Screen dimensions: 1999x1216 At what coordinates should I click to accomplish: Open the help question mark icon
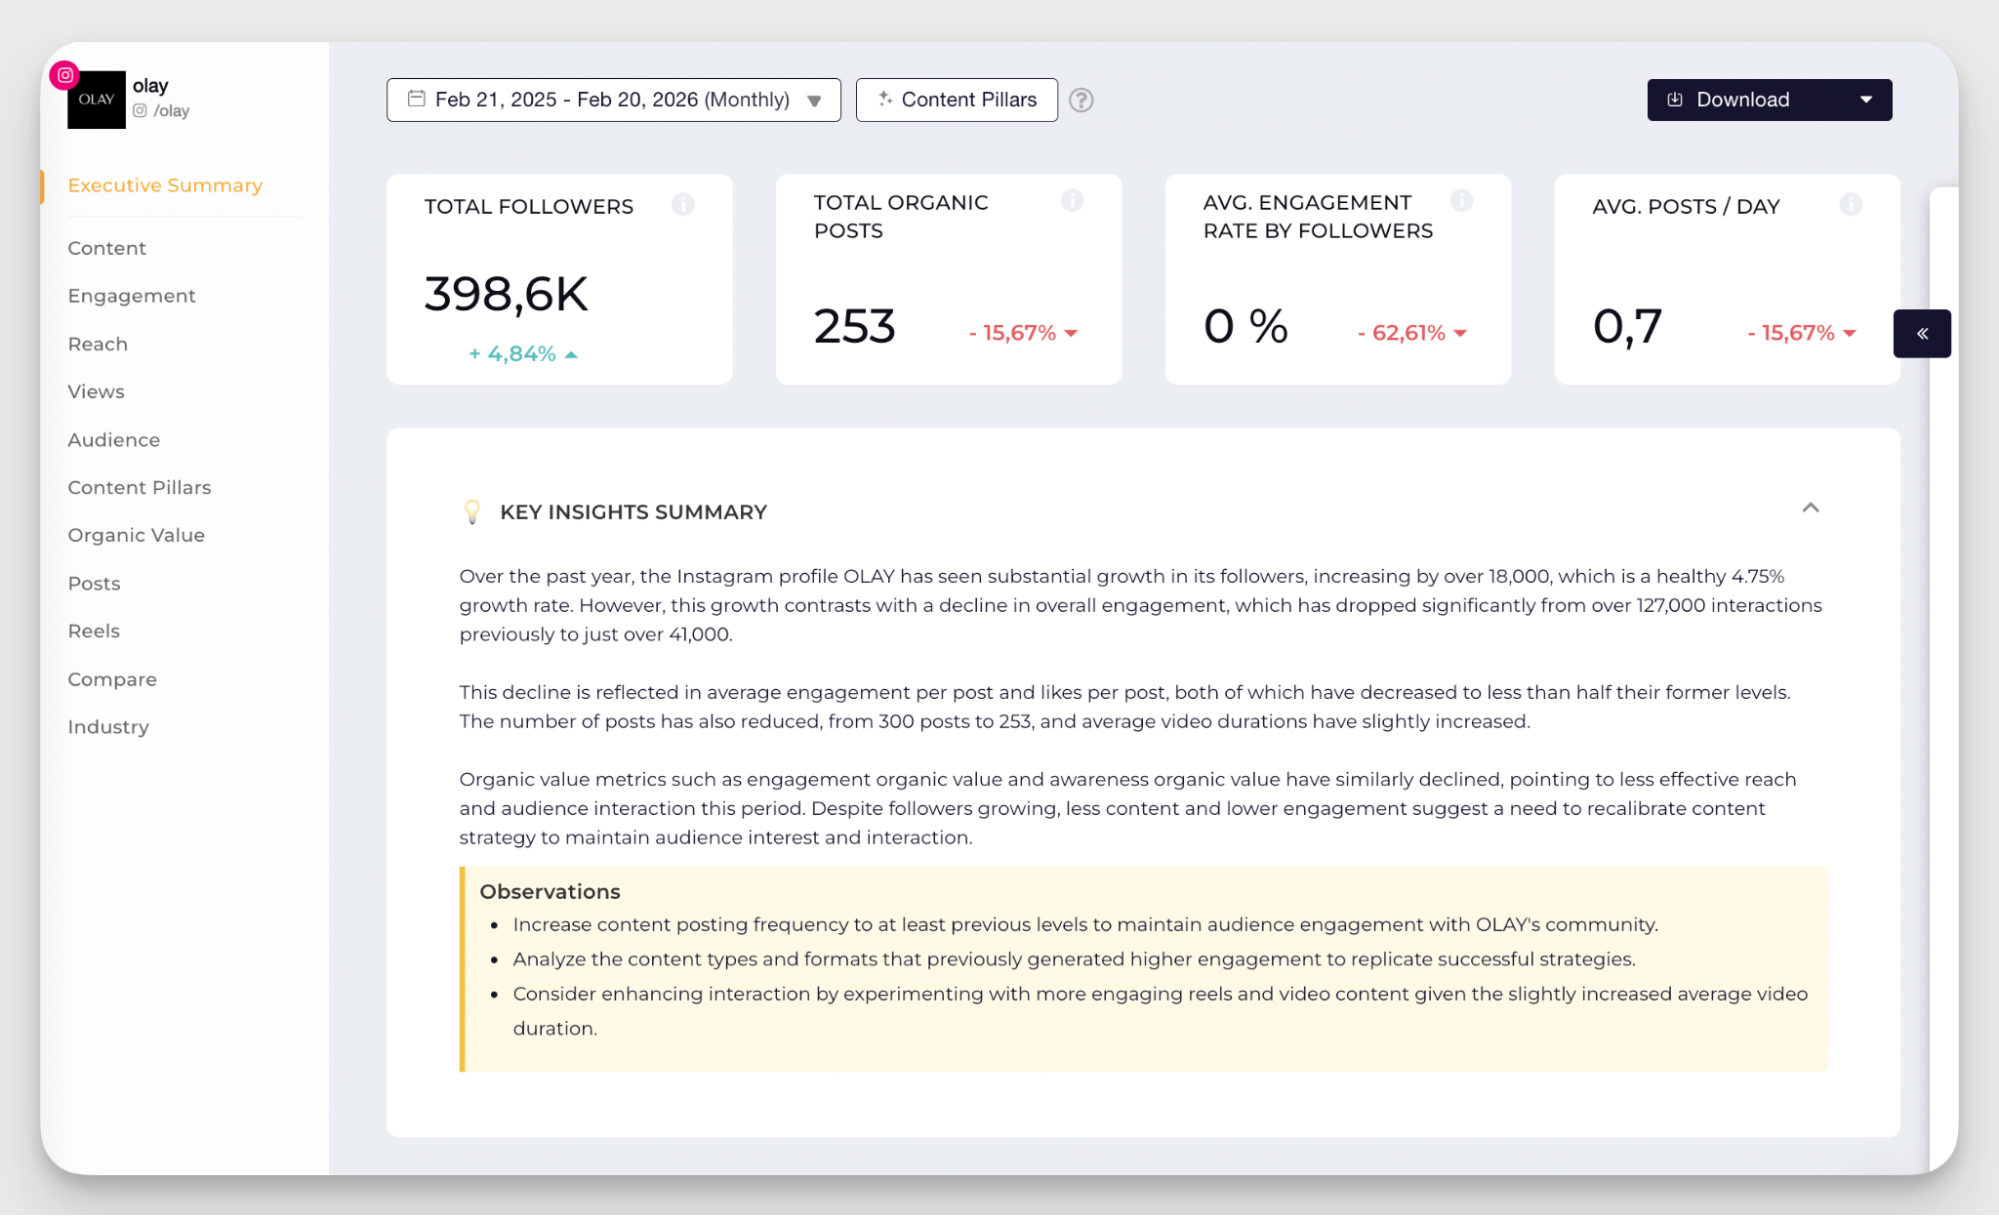pyautogui.click(x=1081, y=100)
